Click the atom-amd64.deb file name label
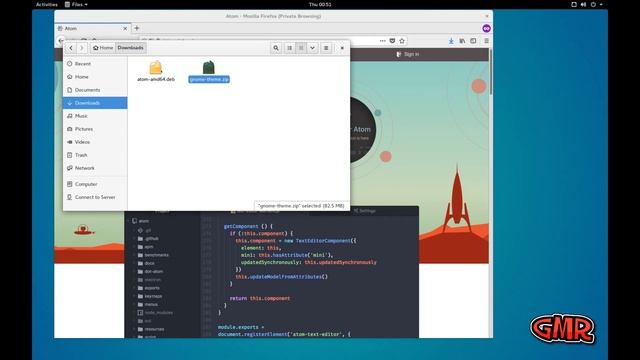 pyautogui.click(x=156, y=79)
